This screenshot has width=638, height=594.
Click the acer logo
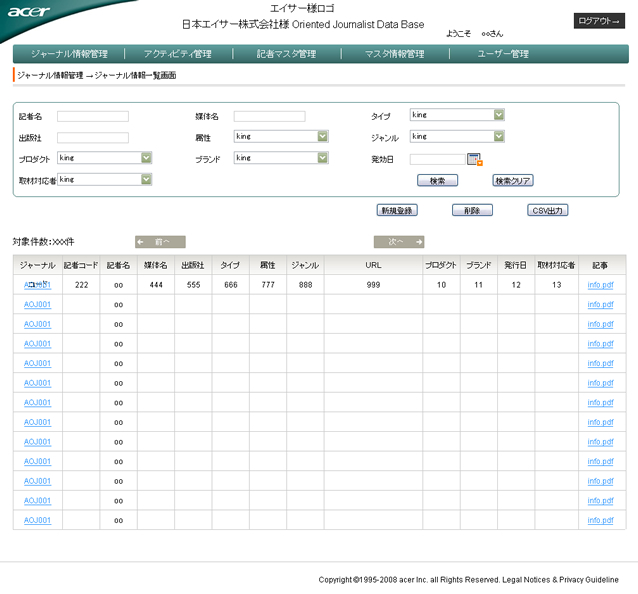[28, 11]
